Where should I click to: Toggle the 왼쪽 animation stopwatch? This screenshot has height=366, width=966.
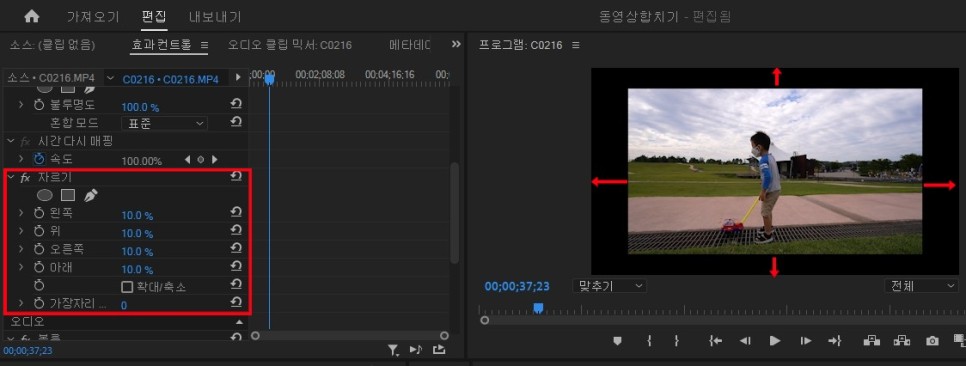coord(39,213)
